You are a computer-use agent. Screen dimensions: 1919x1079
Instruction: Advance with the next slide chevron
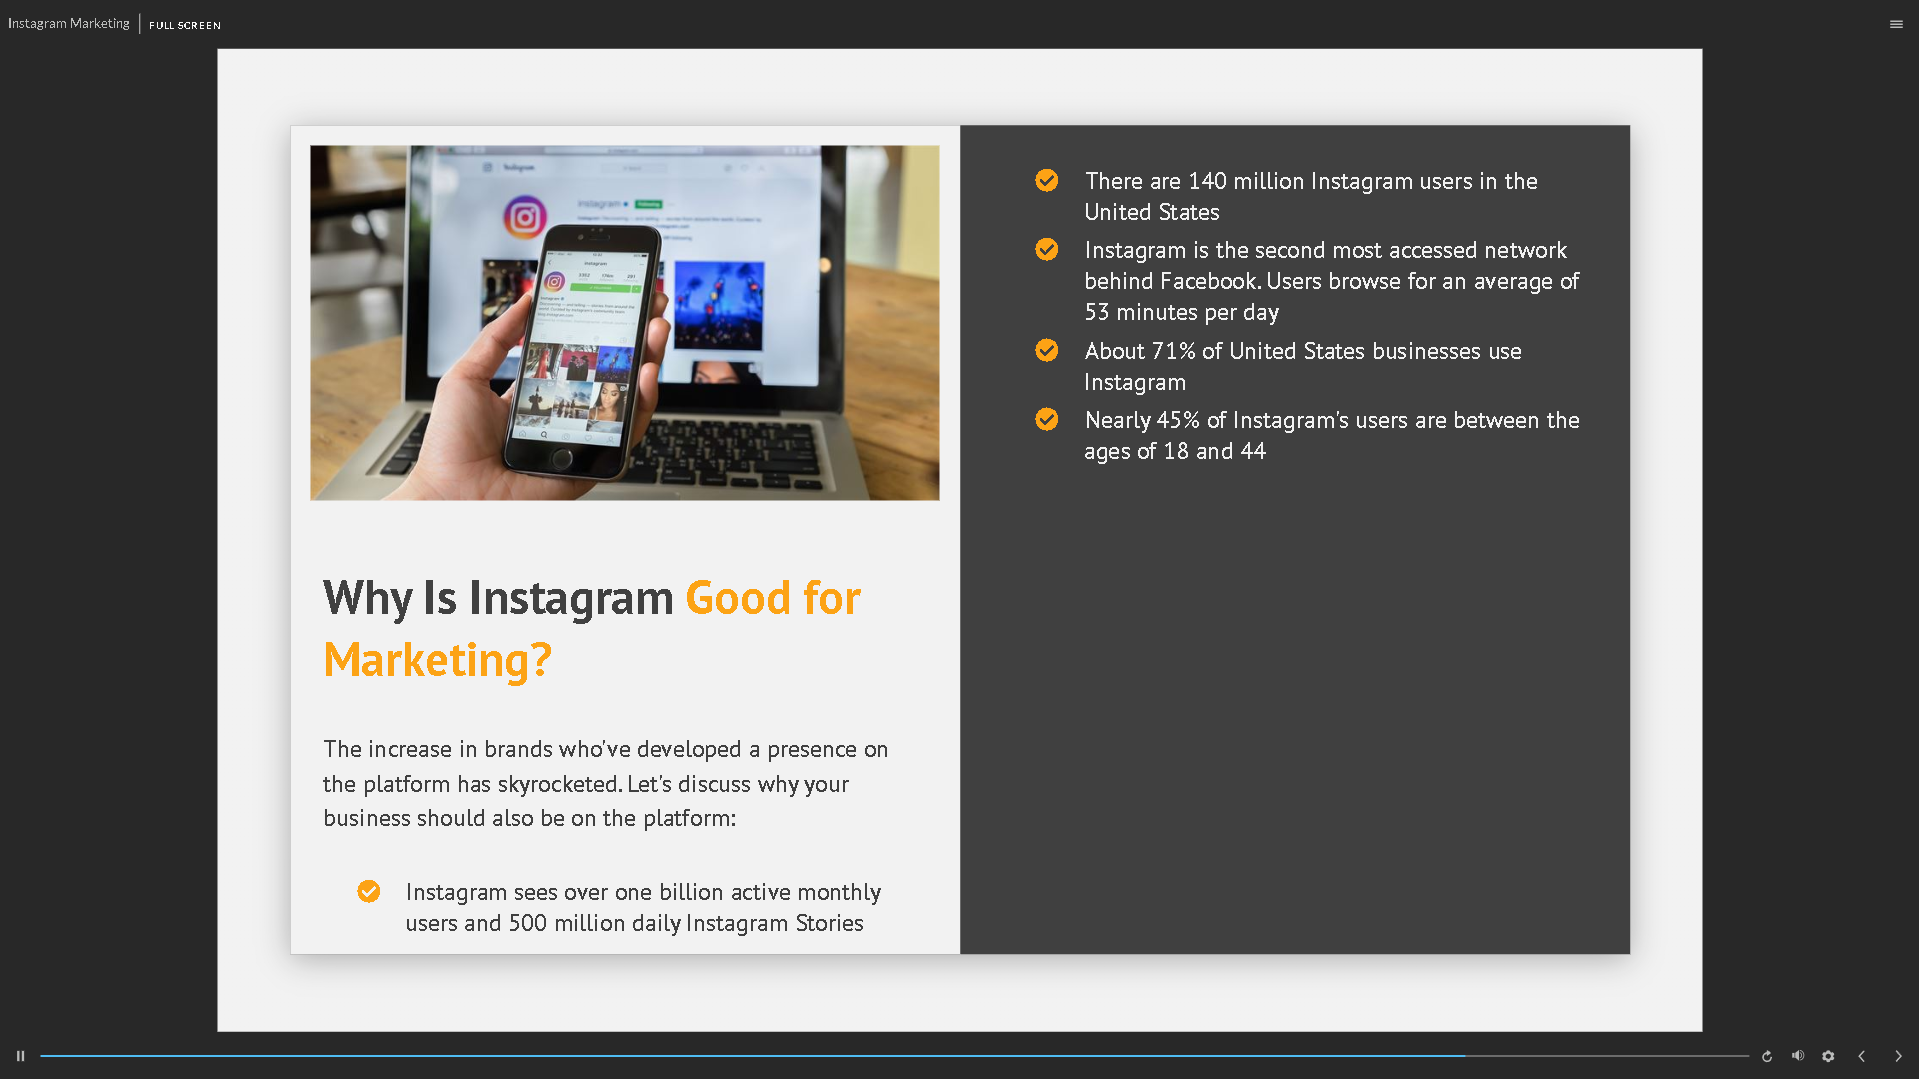pyautogui.click(x=1898, y=1055)
